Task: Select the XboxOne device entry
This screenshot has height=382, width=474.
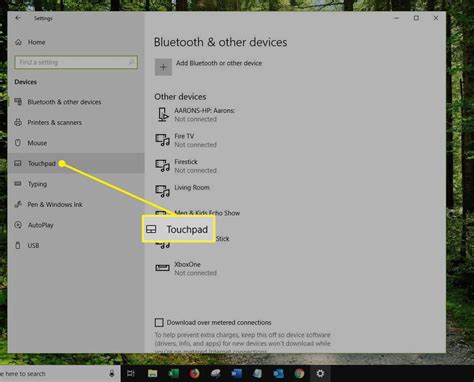Action: pyautogui.click(x=186, y=269)
